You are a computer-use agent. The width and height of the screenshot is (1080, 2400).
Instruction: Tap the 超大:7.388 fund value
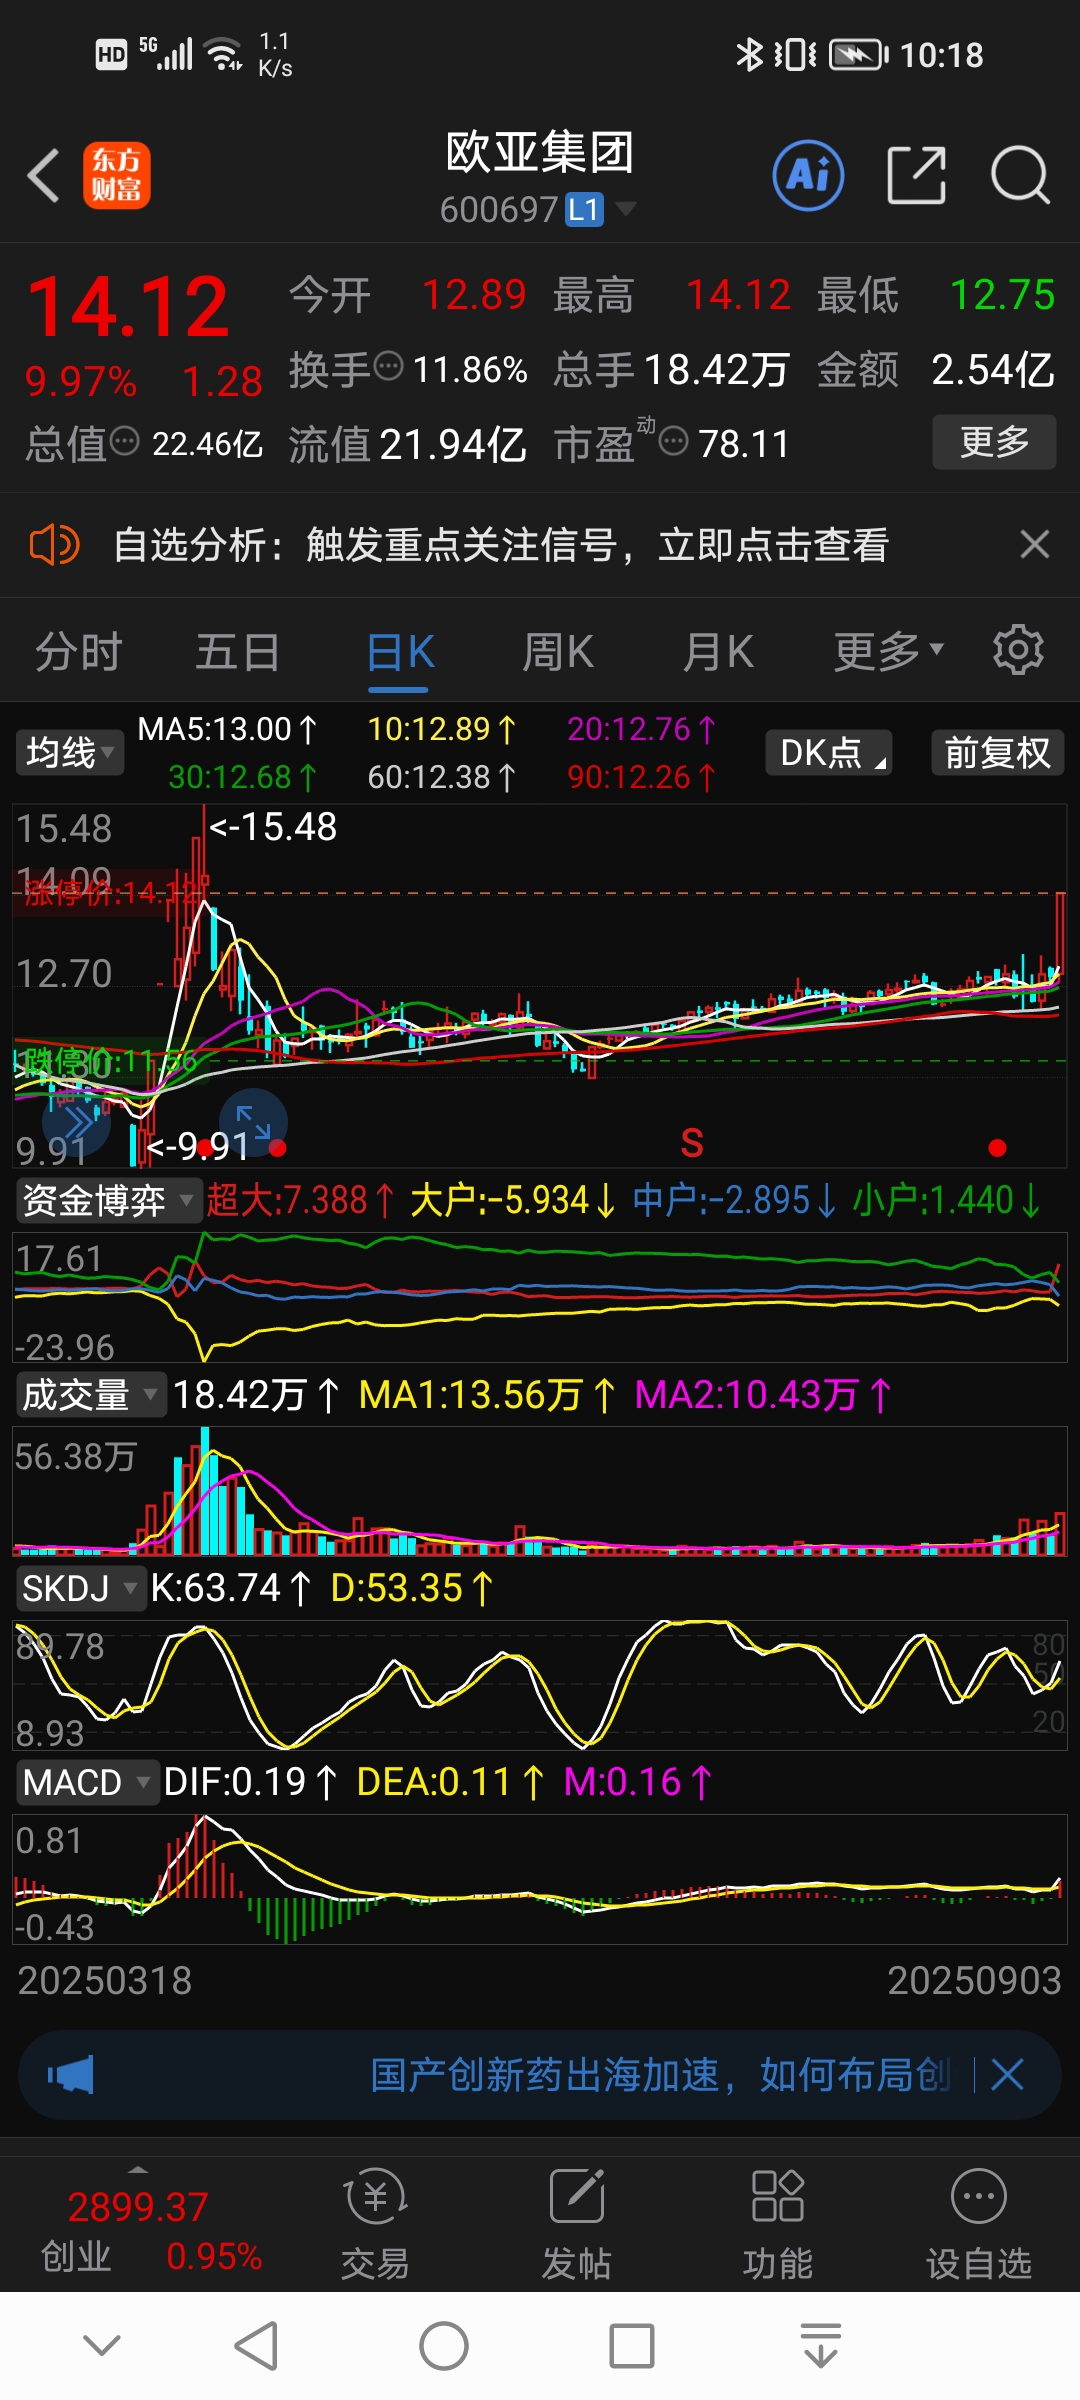tap(300, 1199)
